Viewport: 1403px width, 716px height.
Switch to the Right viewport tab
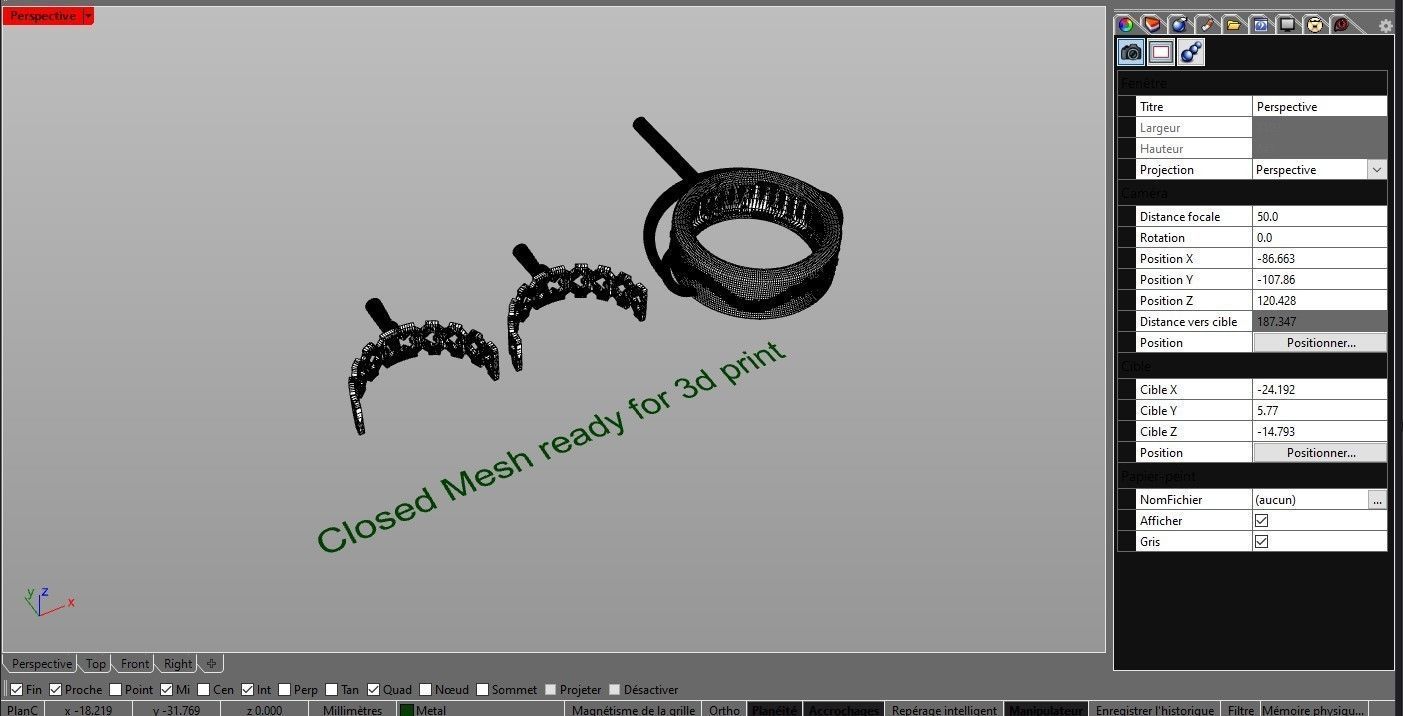(177, 664)
